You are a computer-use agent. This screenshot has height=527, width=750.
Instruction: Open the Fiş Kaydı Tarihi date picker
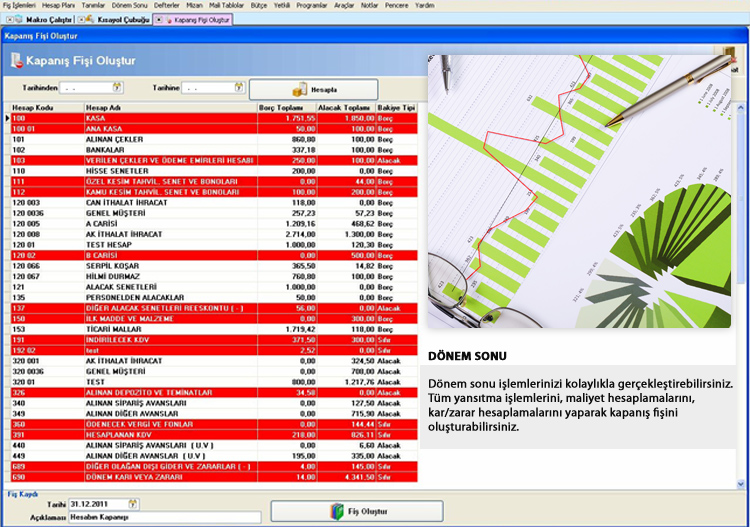[x=133, y=504]
